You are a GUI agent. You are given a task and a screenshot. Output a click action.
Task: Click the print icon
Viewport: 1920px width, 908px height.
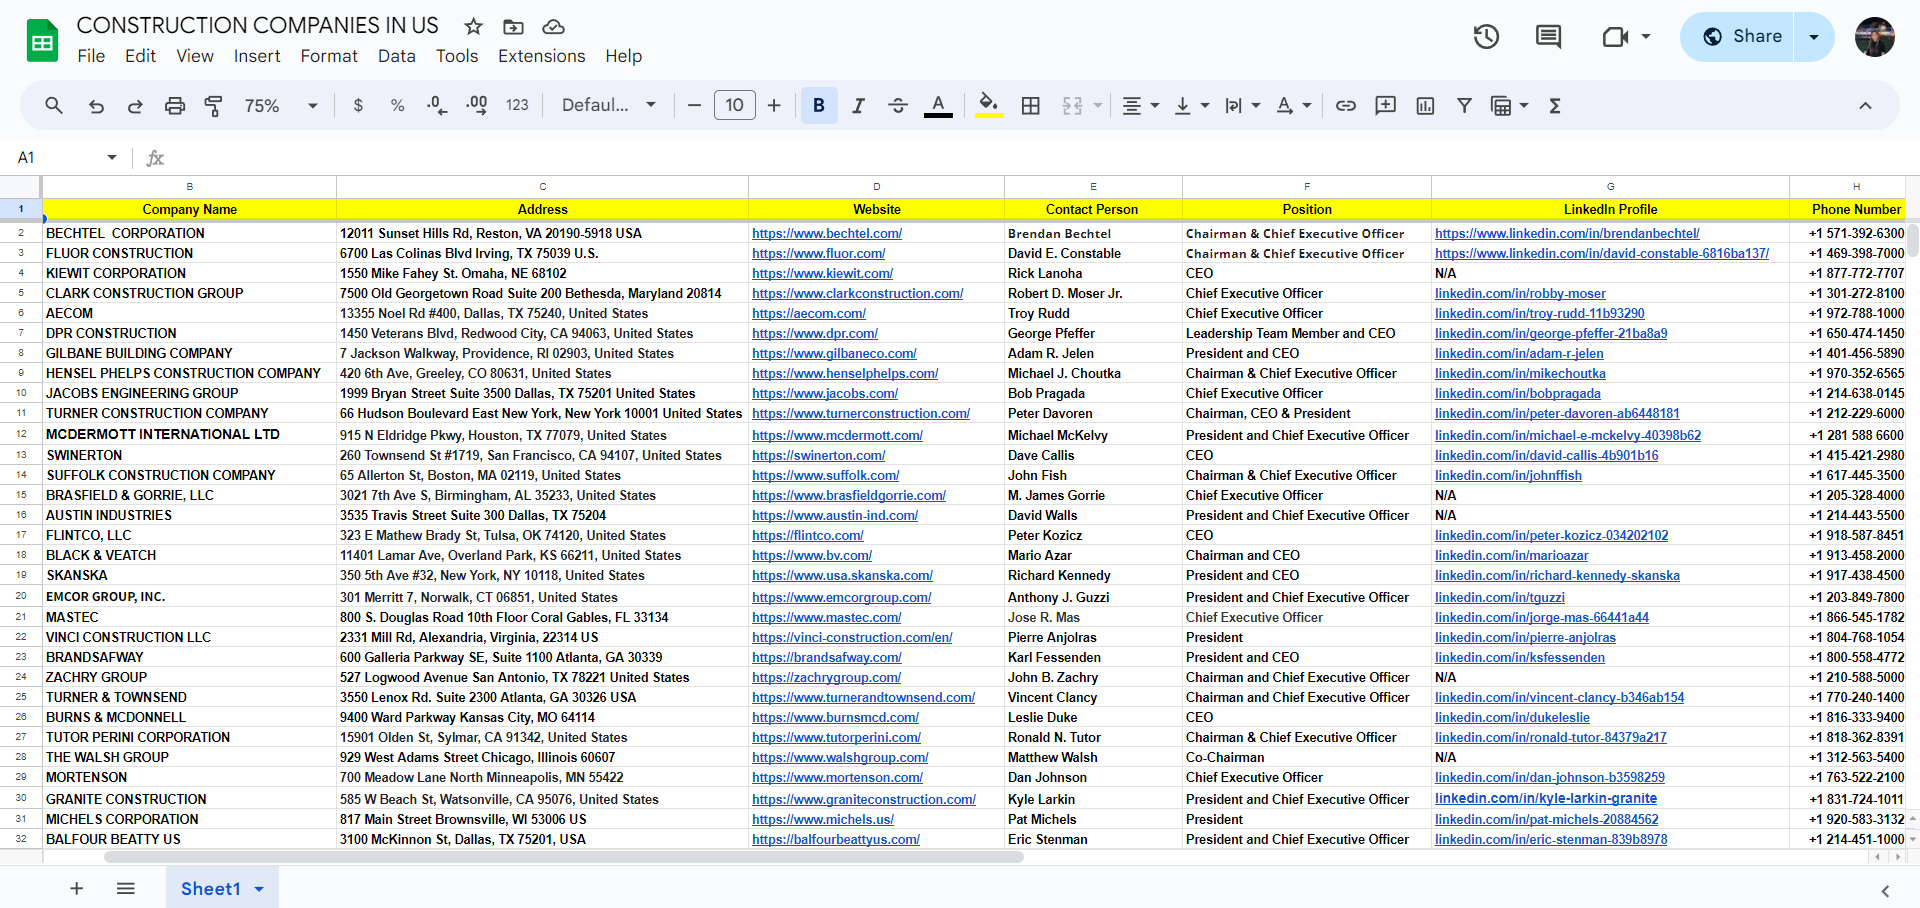(175, 106)
